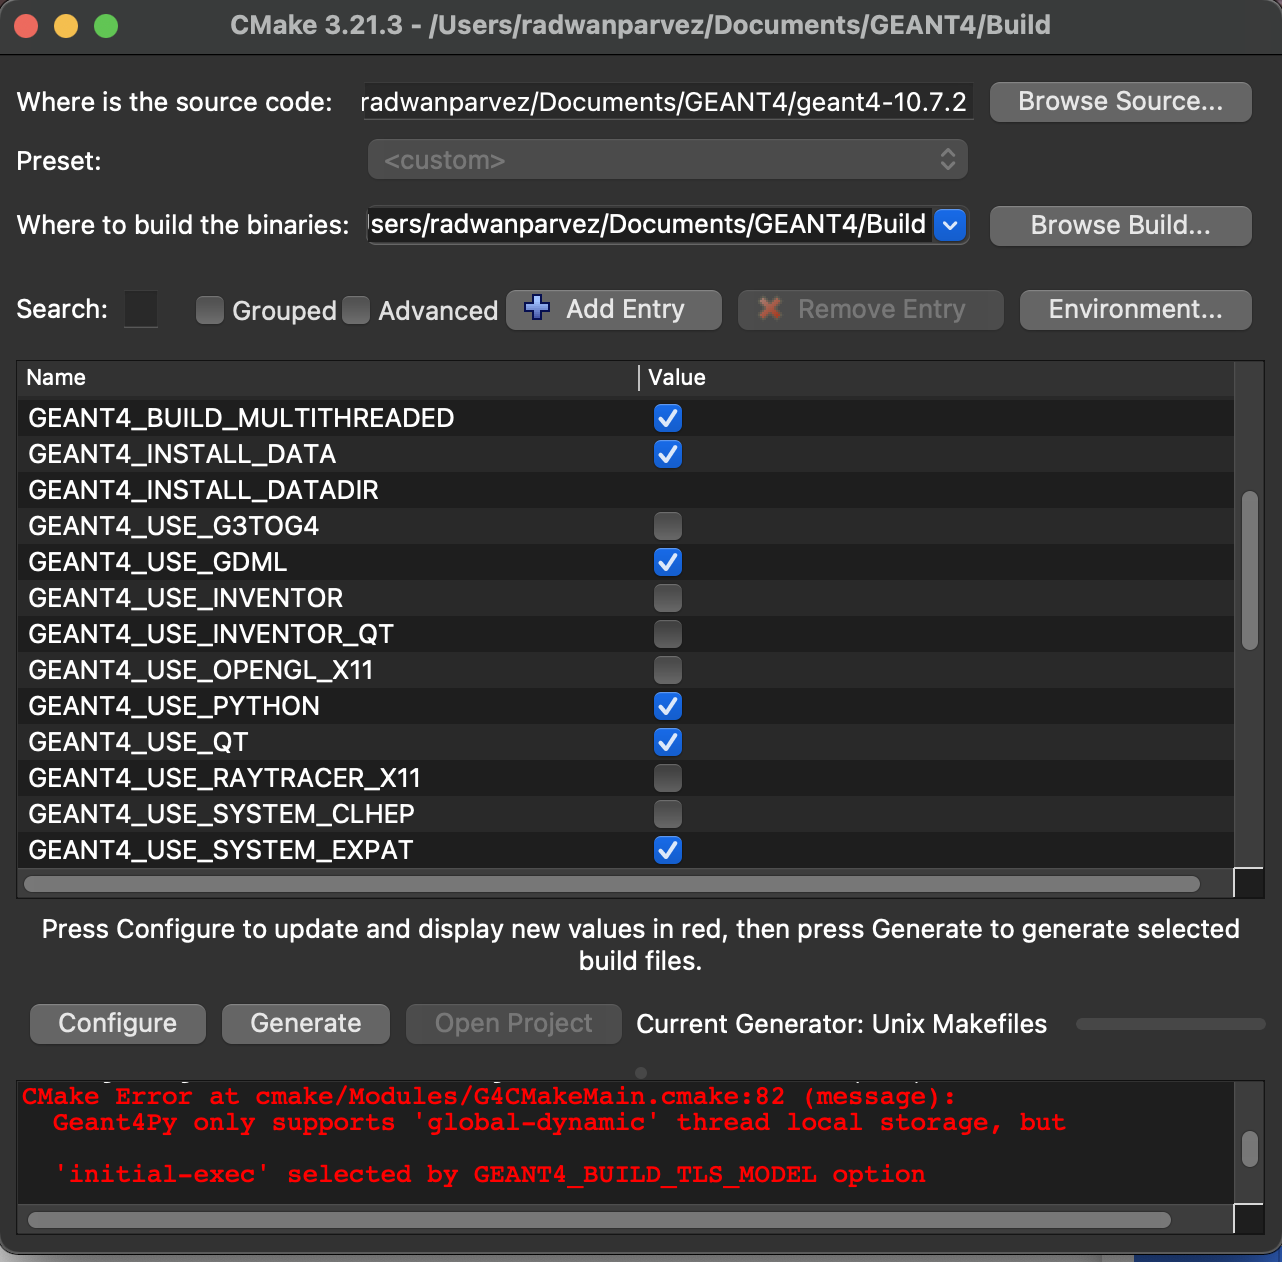
Task: Click Browse Build button
Action: click(x=1120, y=226)
